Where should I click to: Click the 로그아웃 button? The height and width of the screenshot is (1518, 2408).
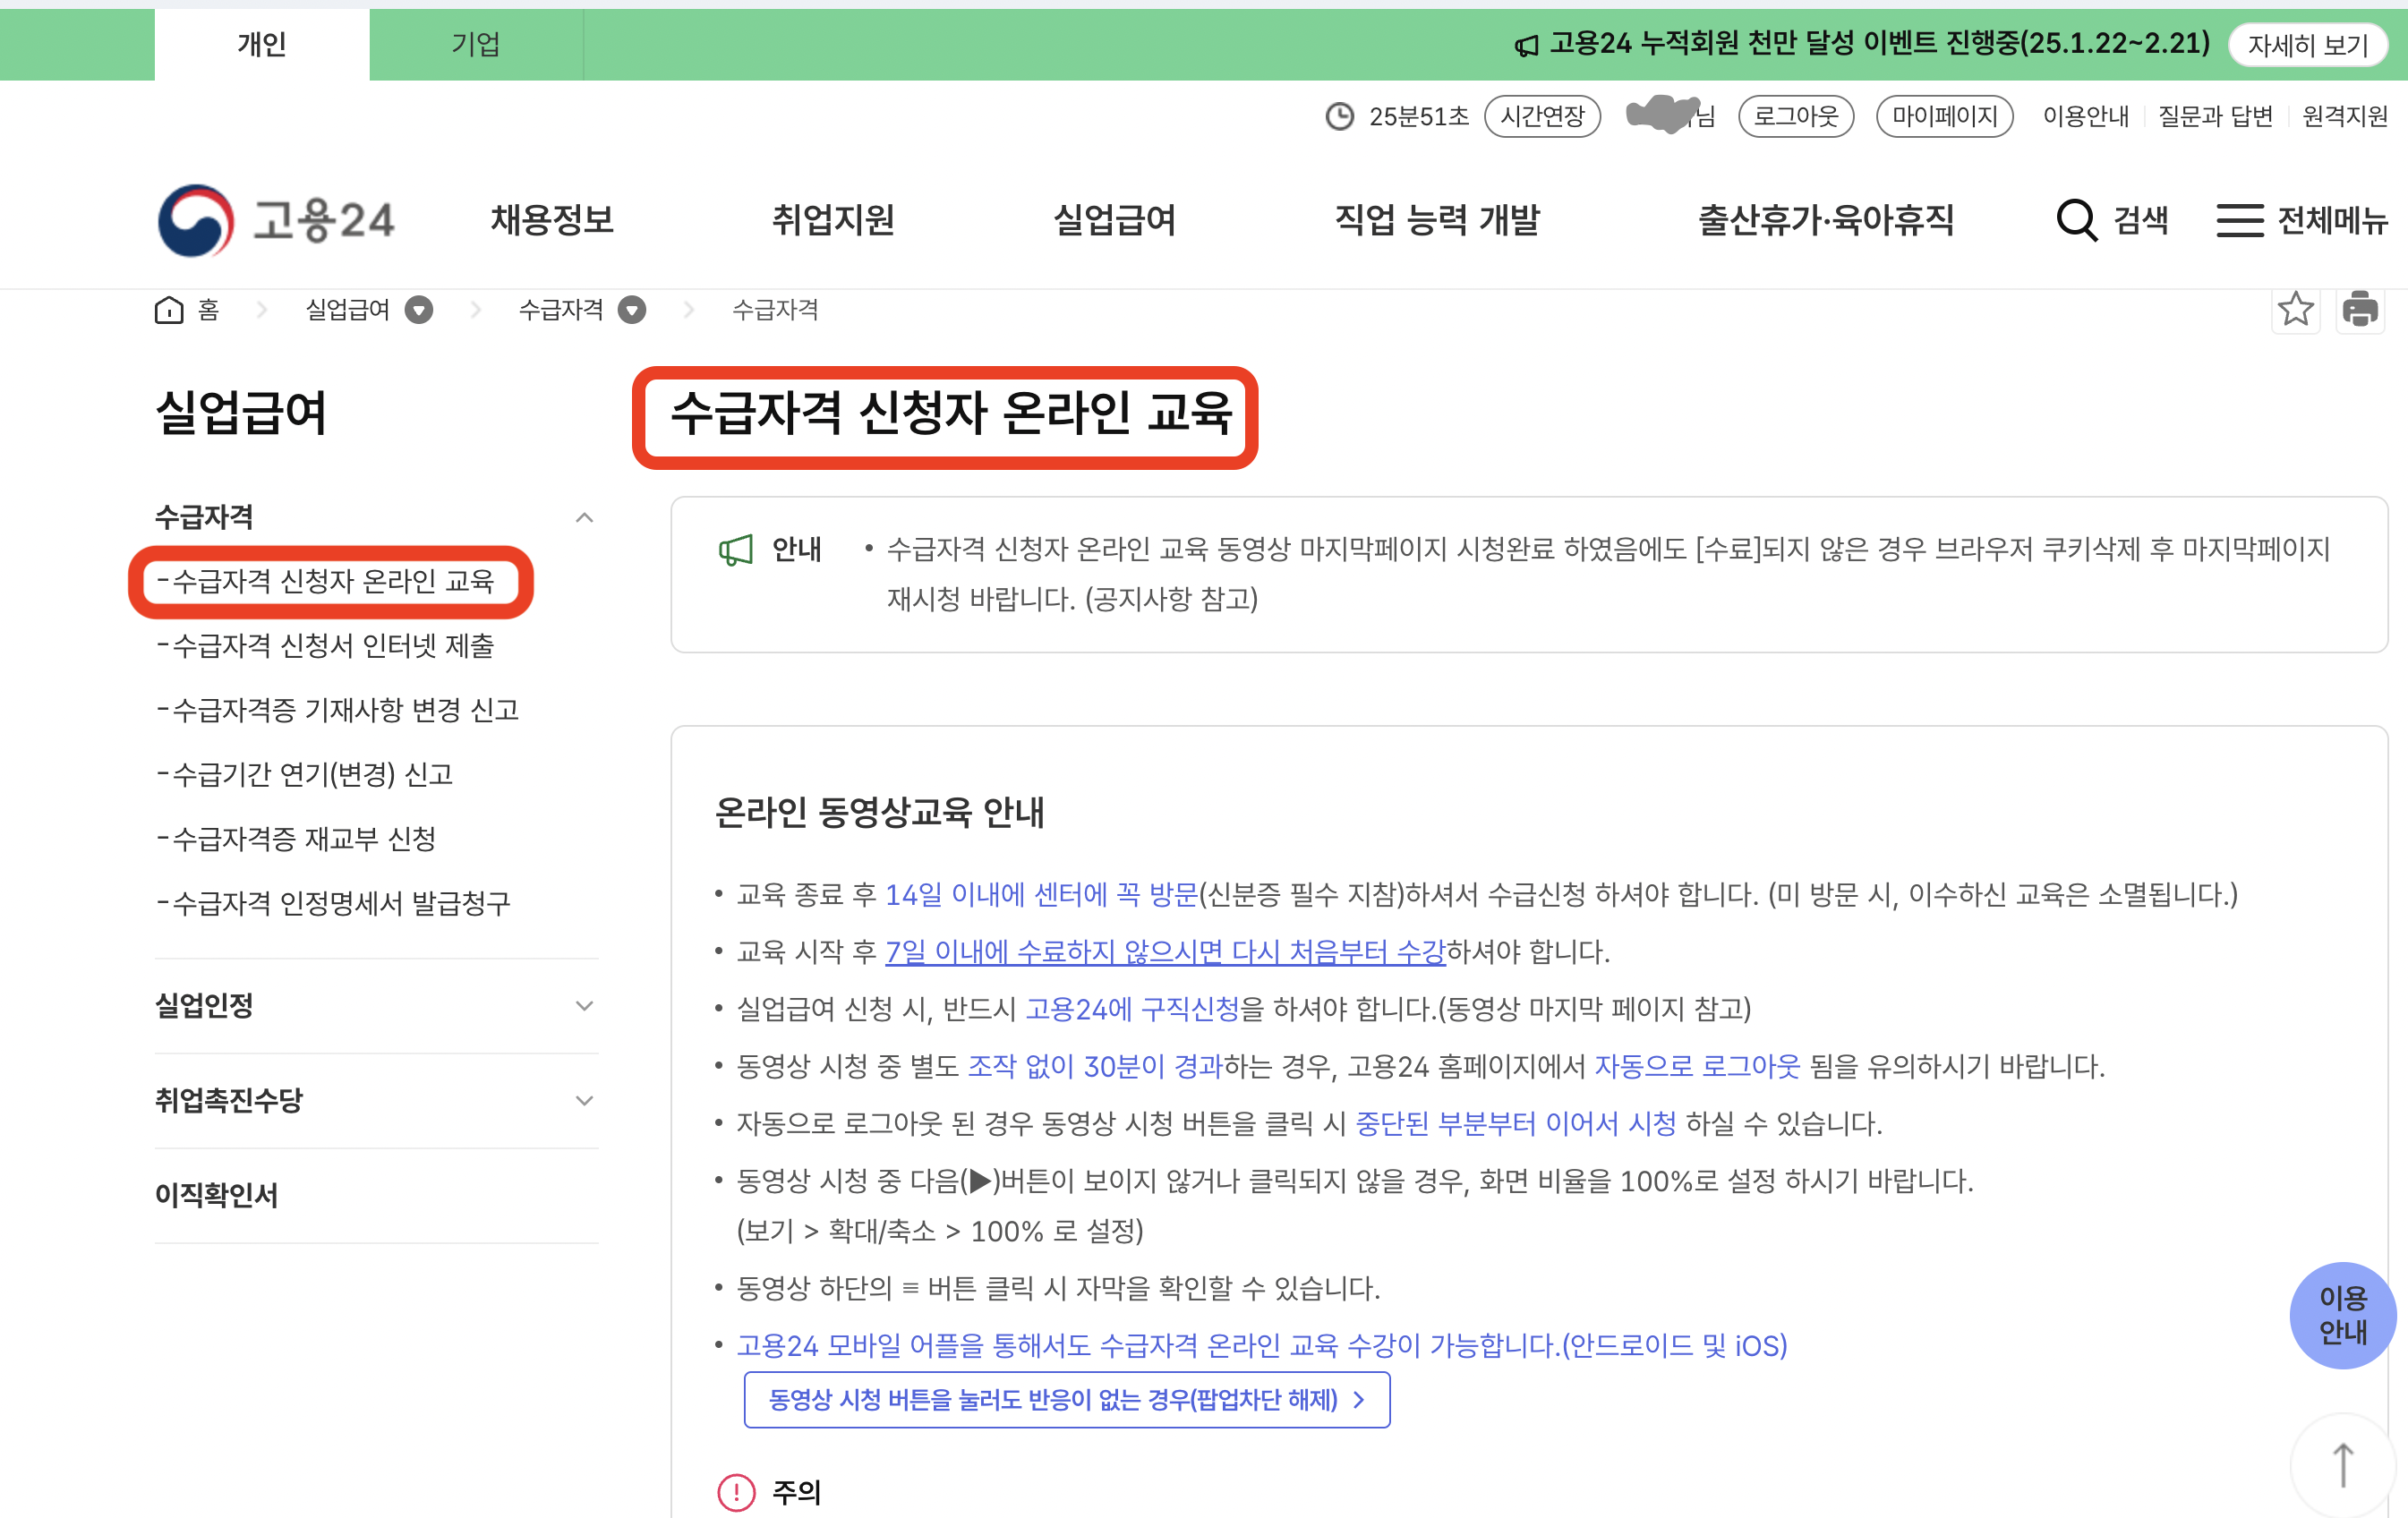point(1795,116)
